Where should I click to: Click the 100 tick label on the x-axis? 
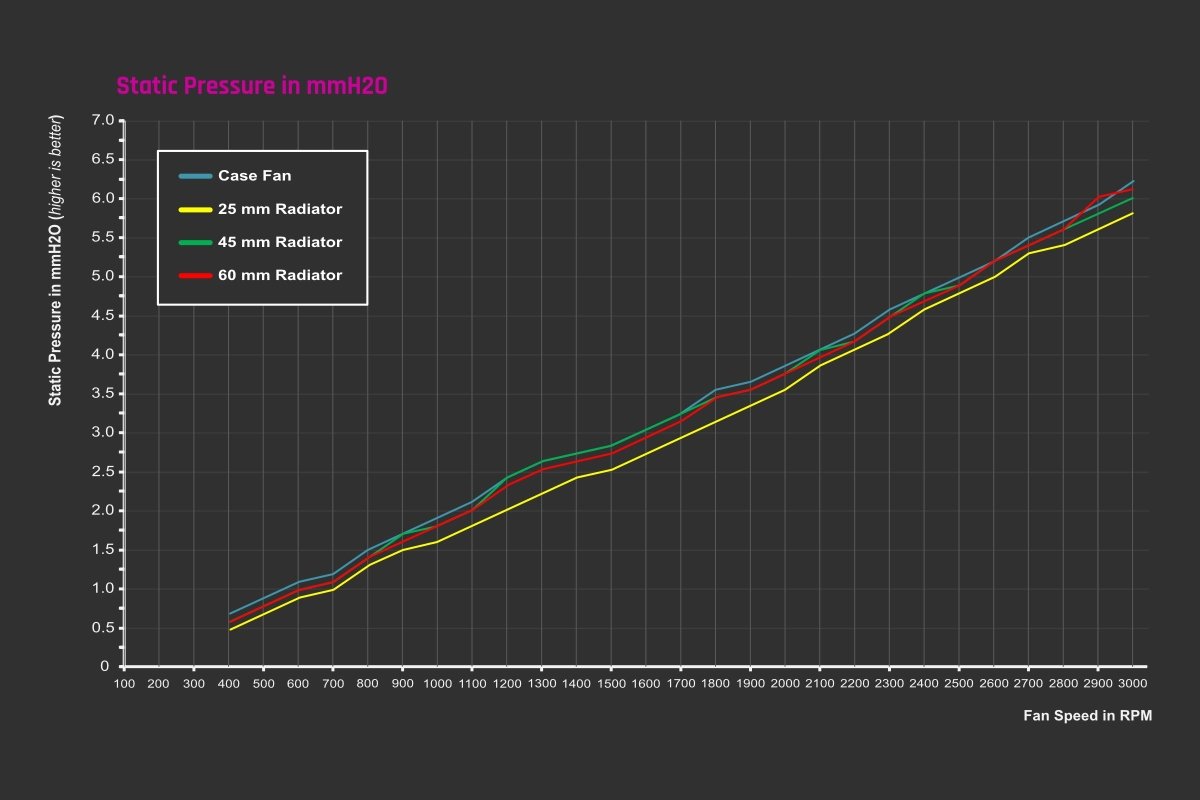(124, 683)
